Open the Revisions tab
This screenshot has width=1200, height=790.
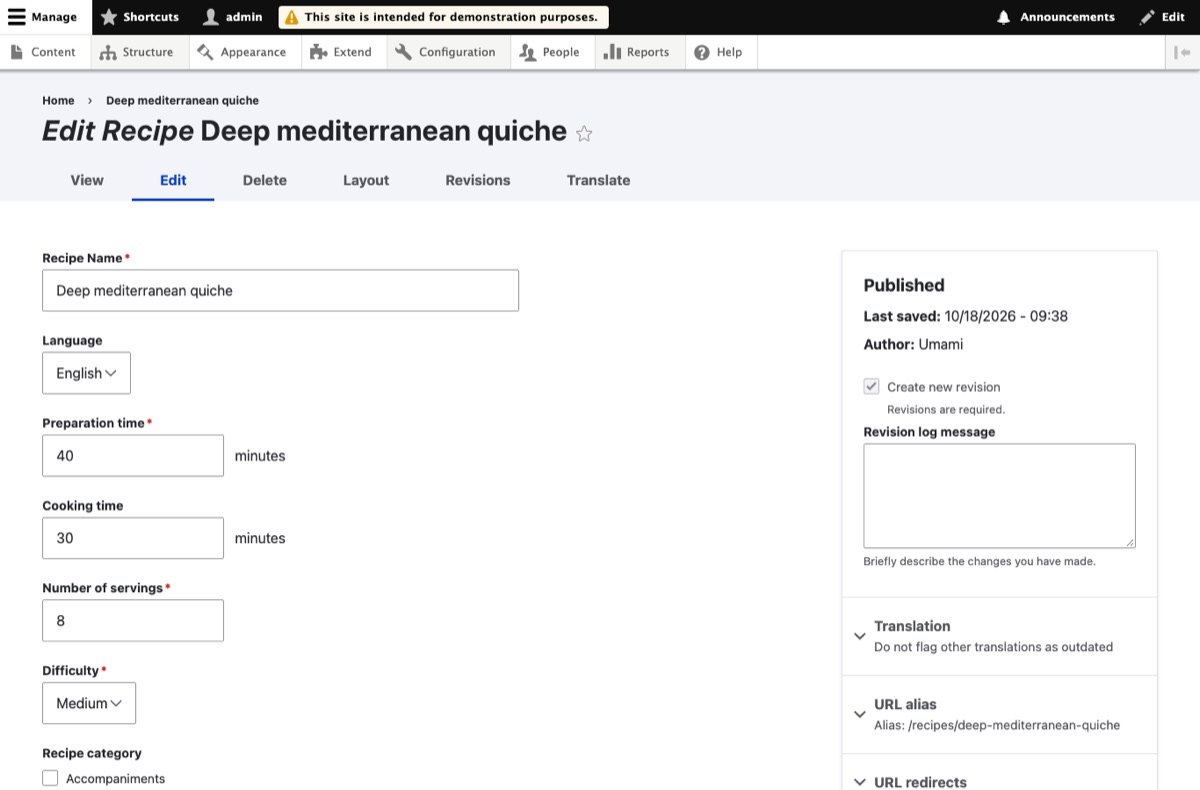coord(478,180)
